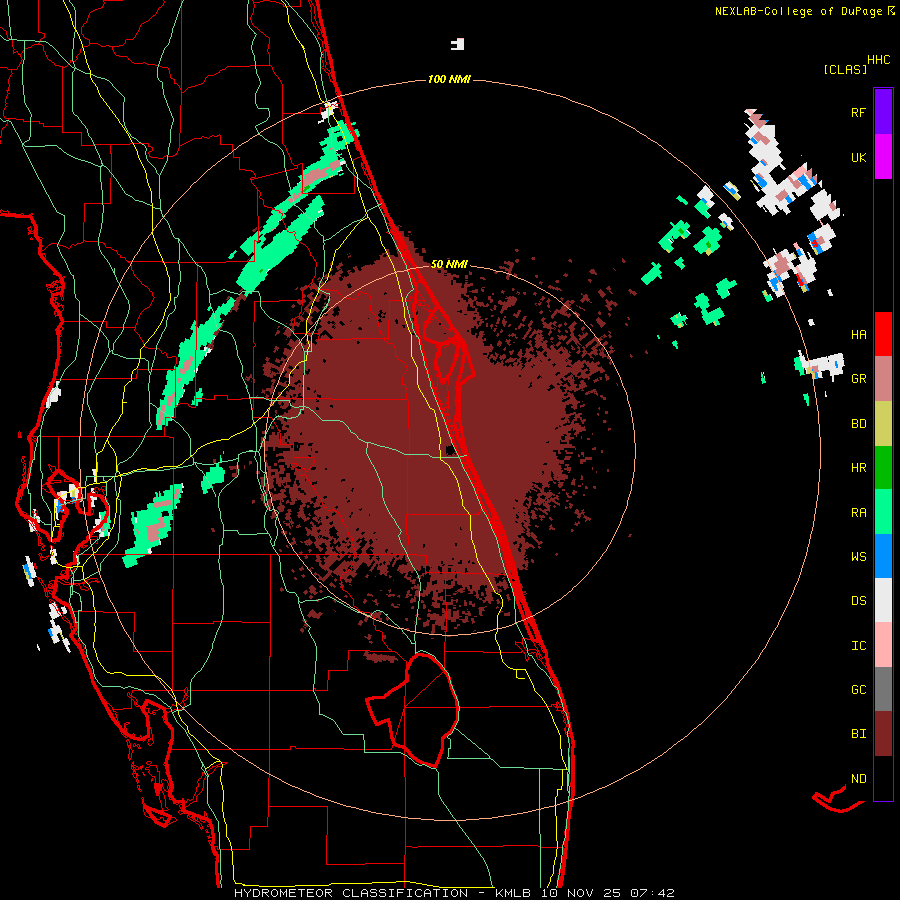The height and width of the screenshot is (900, 900).
Task: Click the "HYDROMETEOR CLASSIFICATION" title text
Action: click(352, 893)
